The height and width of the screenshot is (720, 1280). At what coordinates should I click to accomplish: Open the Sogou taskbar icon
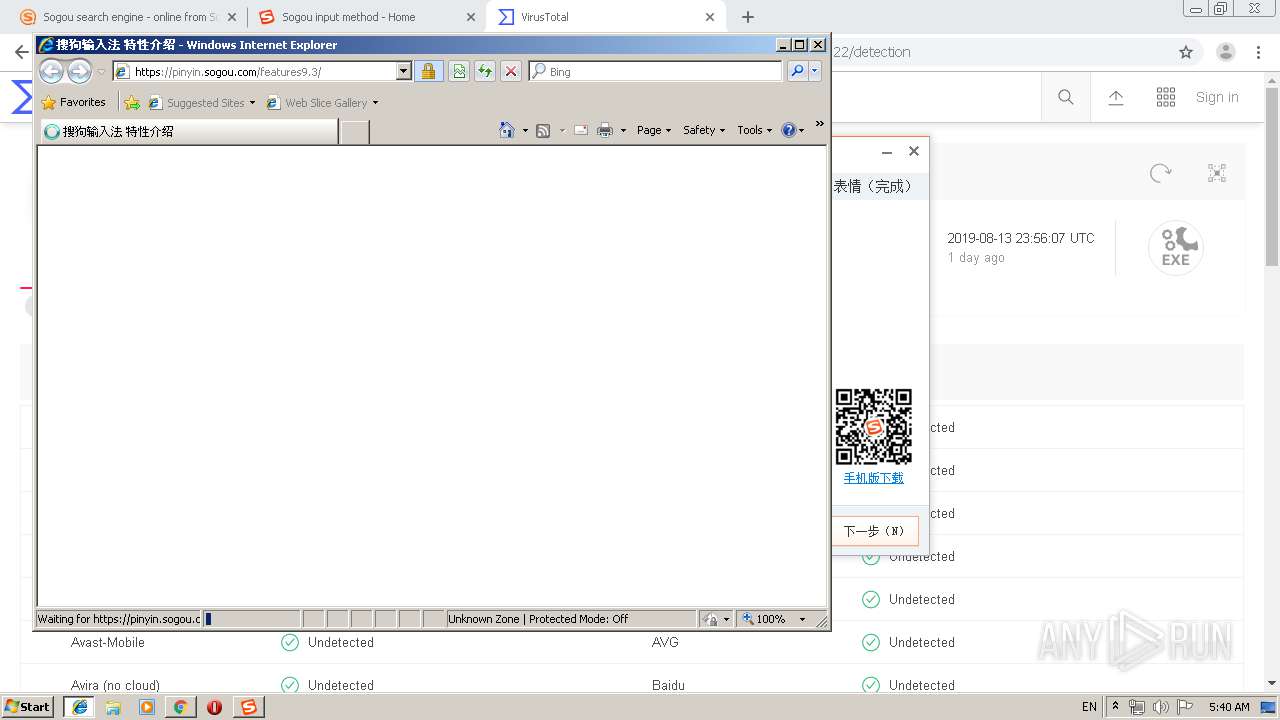click(249, 706)
